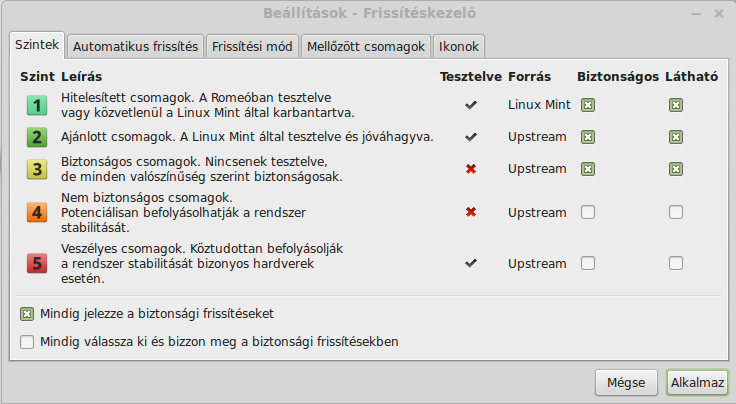Enable Látható checkbox for level 5
This screenshot has width=736, height=404.
click(x=676, y=263)
